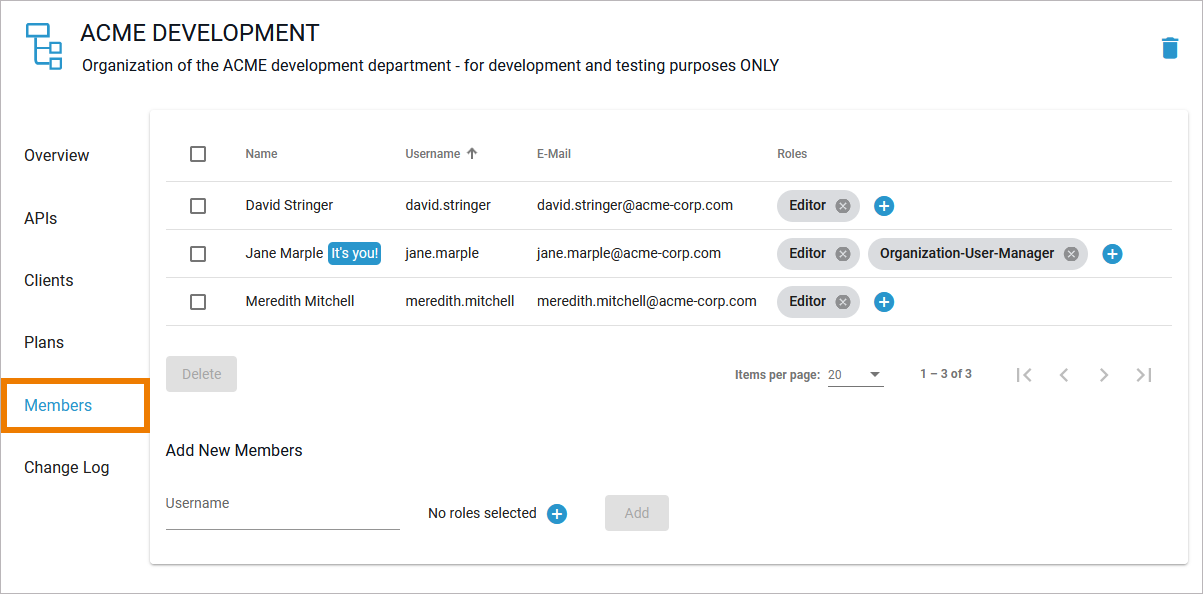Check the box for David Stringer

tap(198, 206)
